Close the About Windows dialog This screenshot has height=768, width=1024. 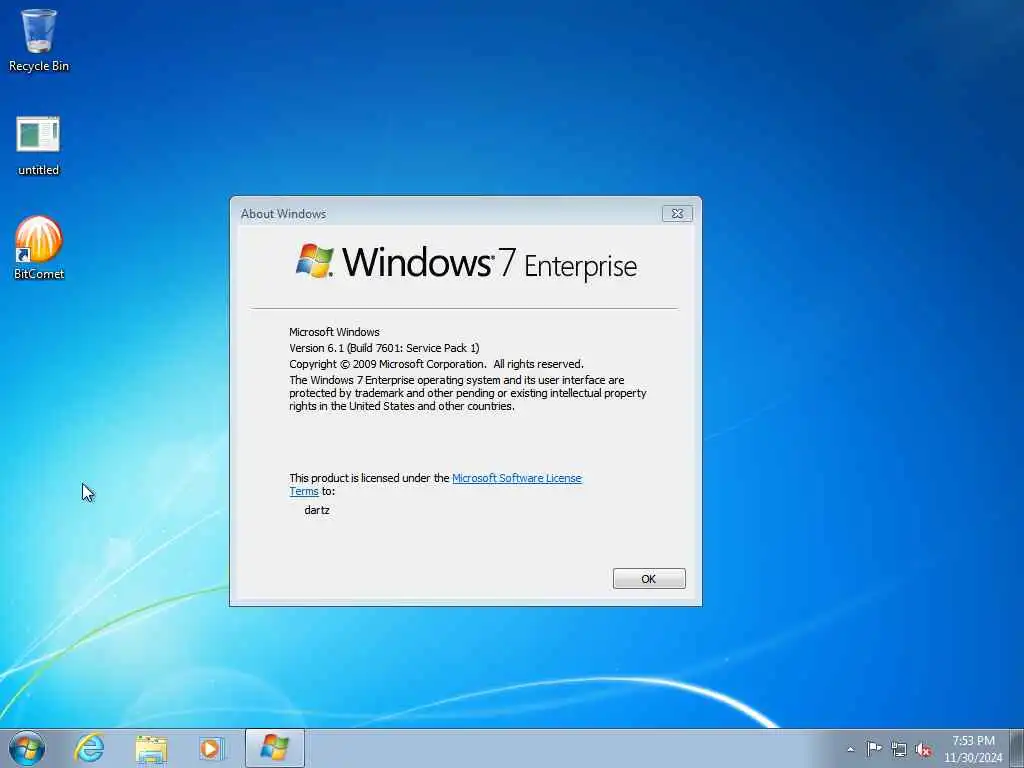[677, 214]
